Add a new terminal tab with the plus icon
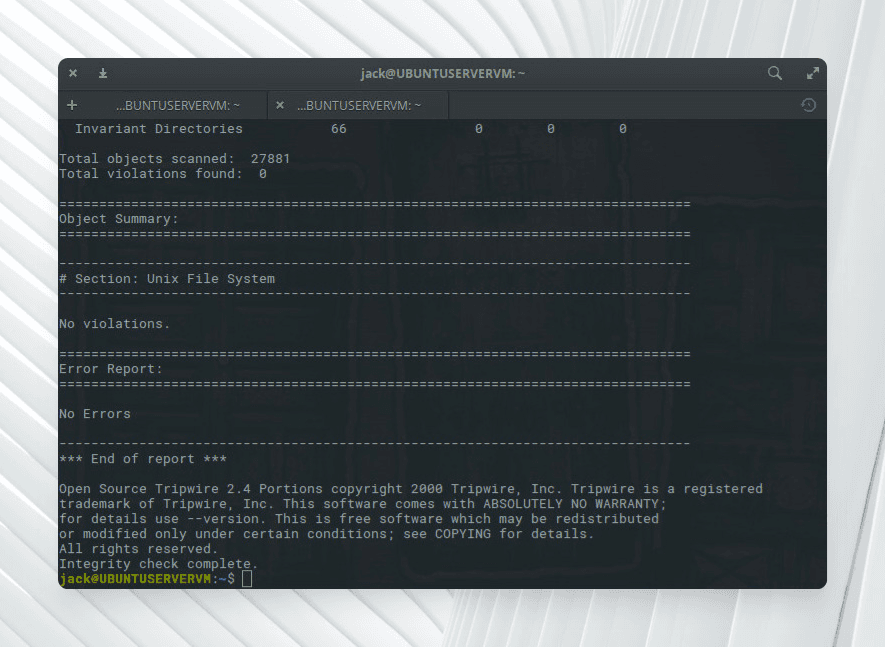 tap(72, 105)
